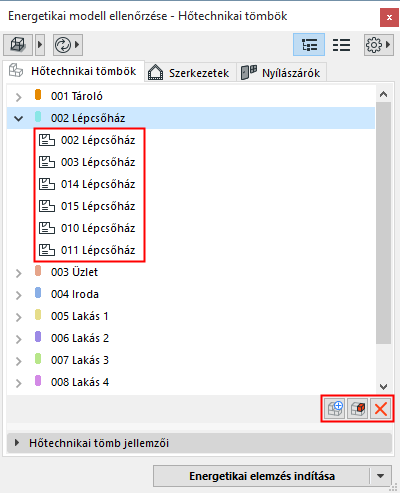Click the purple 006 Lakás 2 swatch
The image size is (400, 493).
tap(38, 337)
